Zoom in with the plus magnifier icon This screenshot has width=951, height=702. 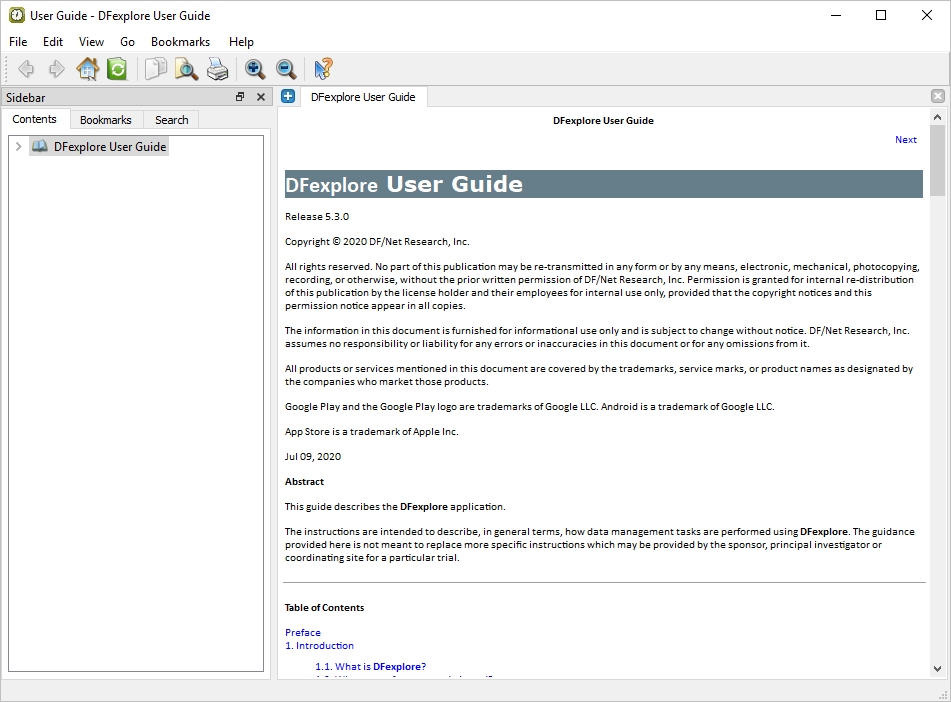(255, 69)
